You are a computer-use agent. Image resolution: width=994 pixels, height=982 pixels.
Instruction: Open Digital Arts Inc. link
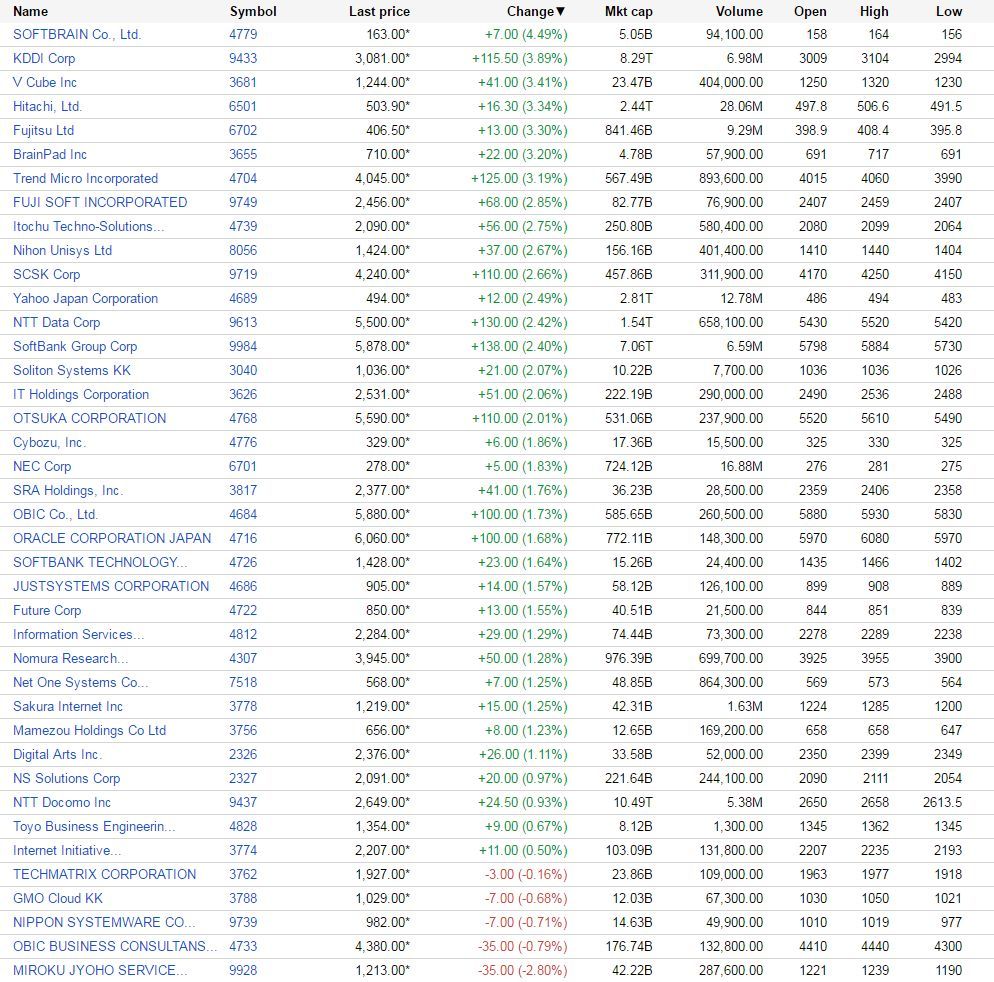pos(57,755)
